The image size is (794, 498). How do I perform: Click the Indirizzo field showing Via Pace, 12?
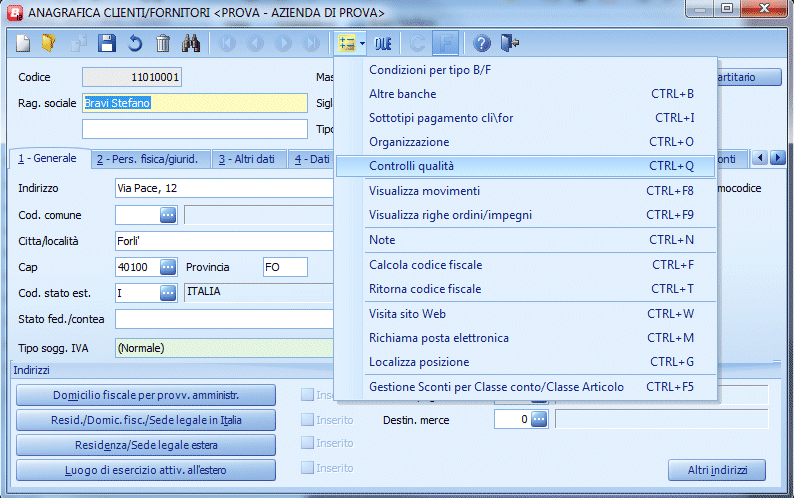click(x=224, y=188)
